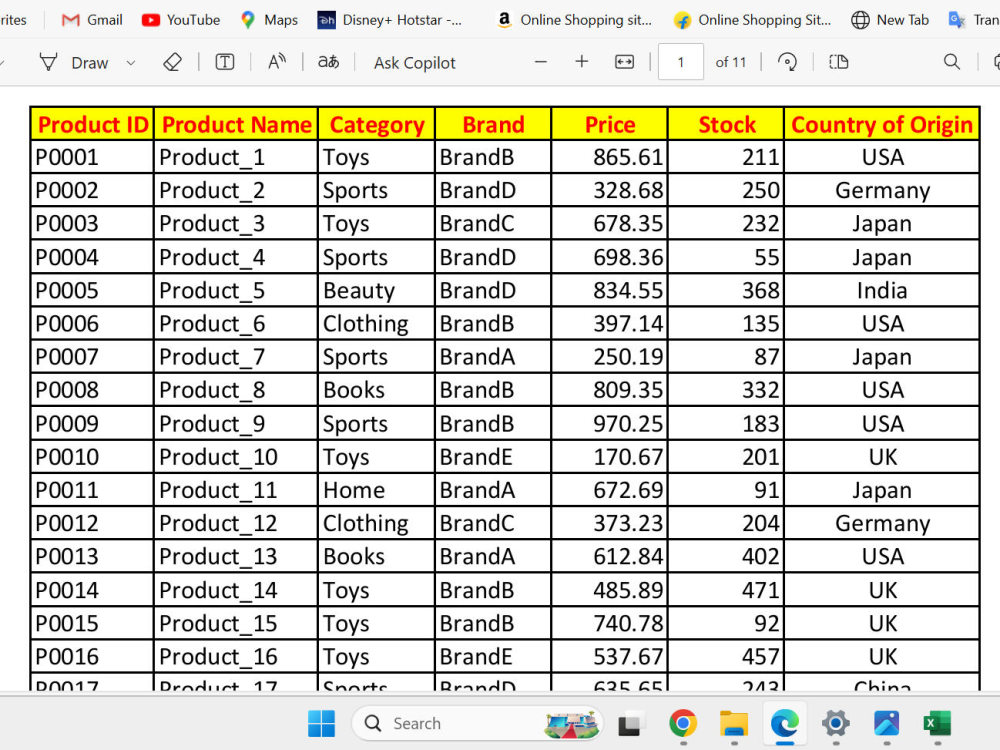This screenshot has height=750, width=1000.
Task: Open New Tab bookmark
Action: point(890,20)
